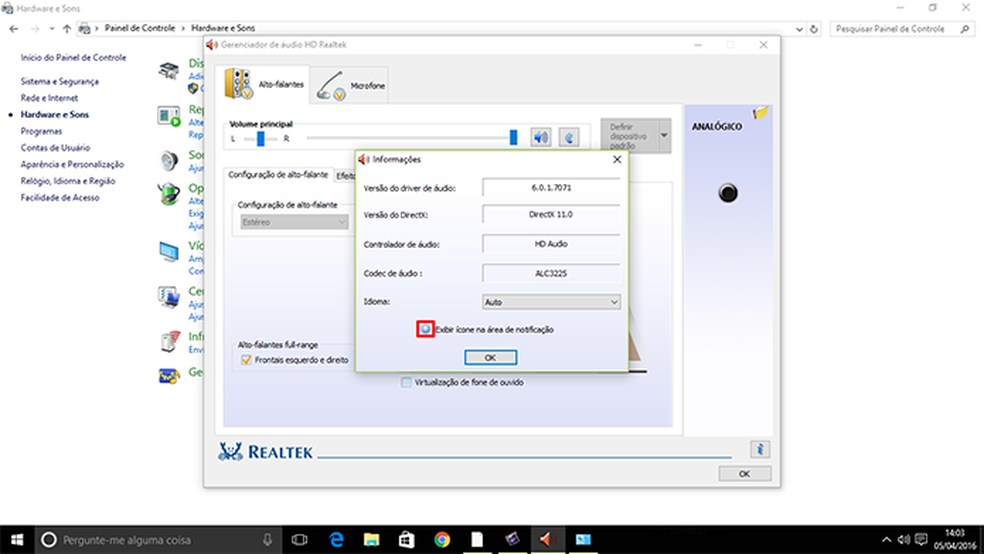Click the Cortana microphone icon

point(267,540)
